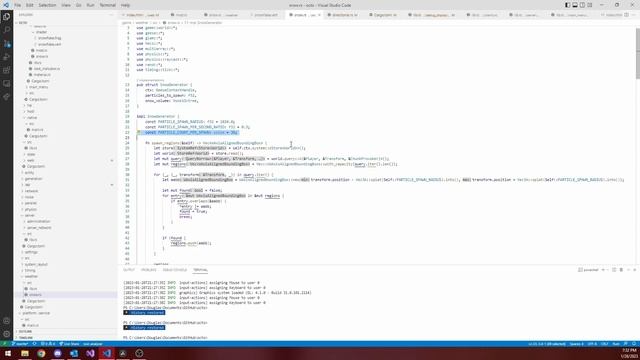
Task: Open the Manage gear in the activity bar
Action: [x=7, y=334]
